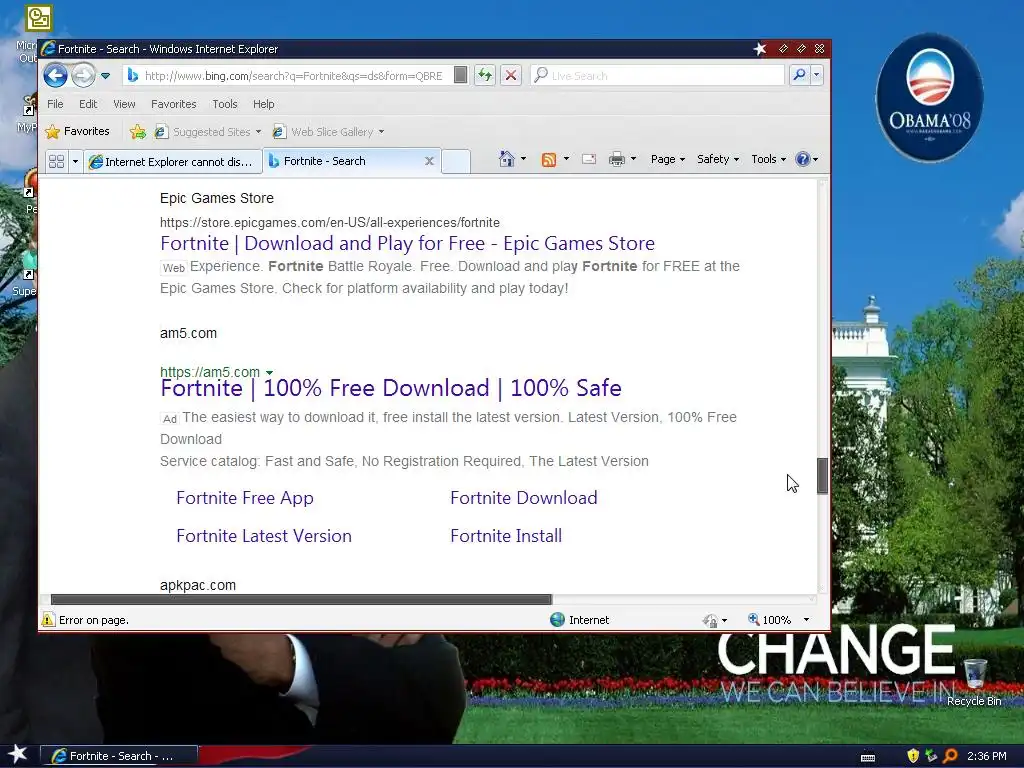This screenshot has width=1024, height=768.
Task: Open the Favorites menu in menu bar
Action: point(174,104)
